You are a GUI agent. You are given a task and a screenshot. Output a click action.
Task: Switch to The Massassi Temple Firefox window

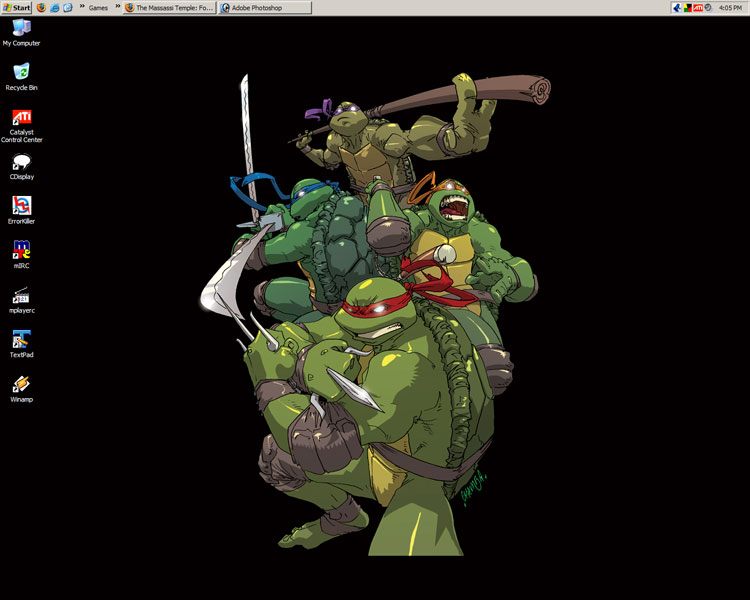170,8
